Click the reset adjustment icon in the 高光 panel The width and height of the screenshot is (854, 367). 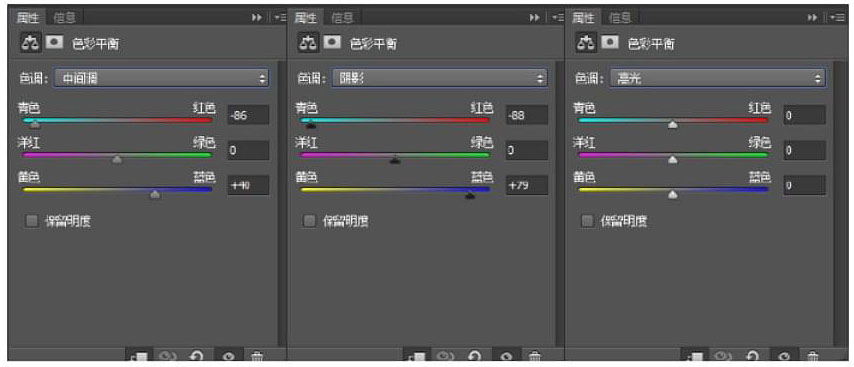(x=752, y=357)
